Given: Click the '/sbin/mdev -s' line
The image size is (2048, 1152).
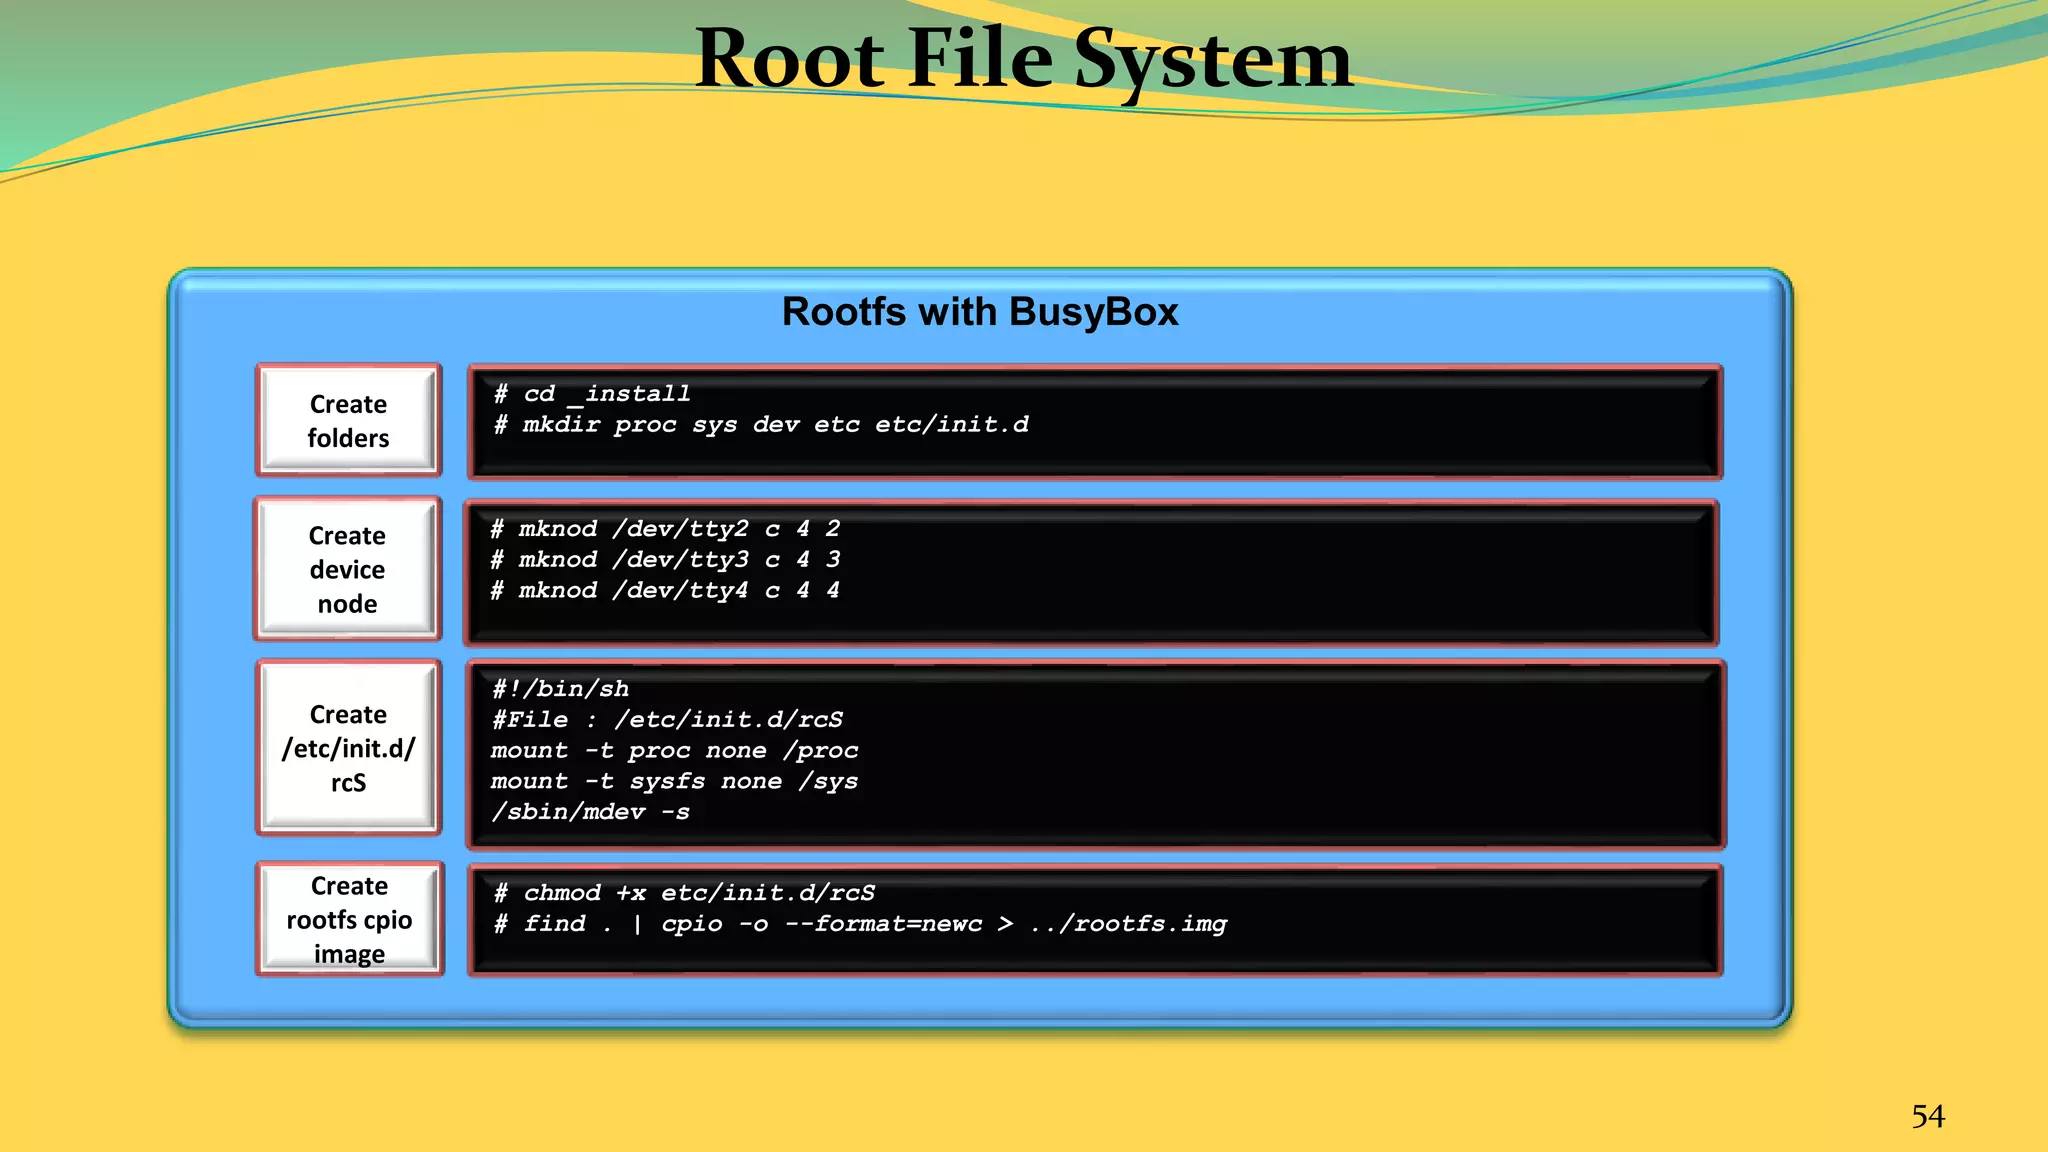Looking at the screenshot, I should [x=590, y=813].
